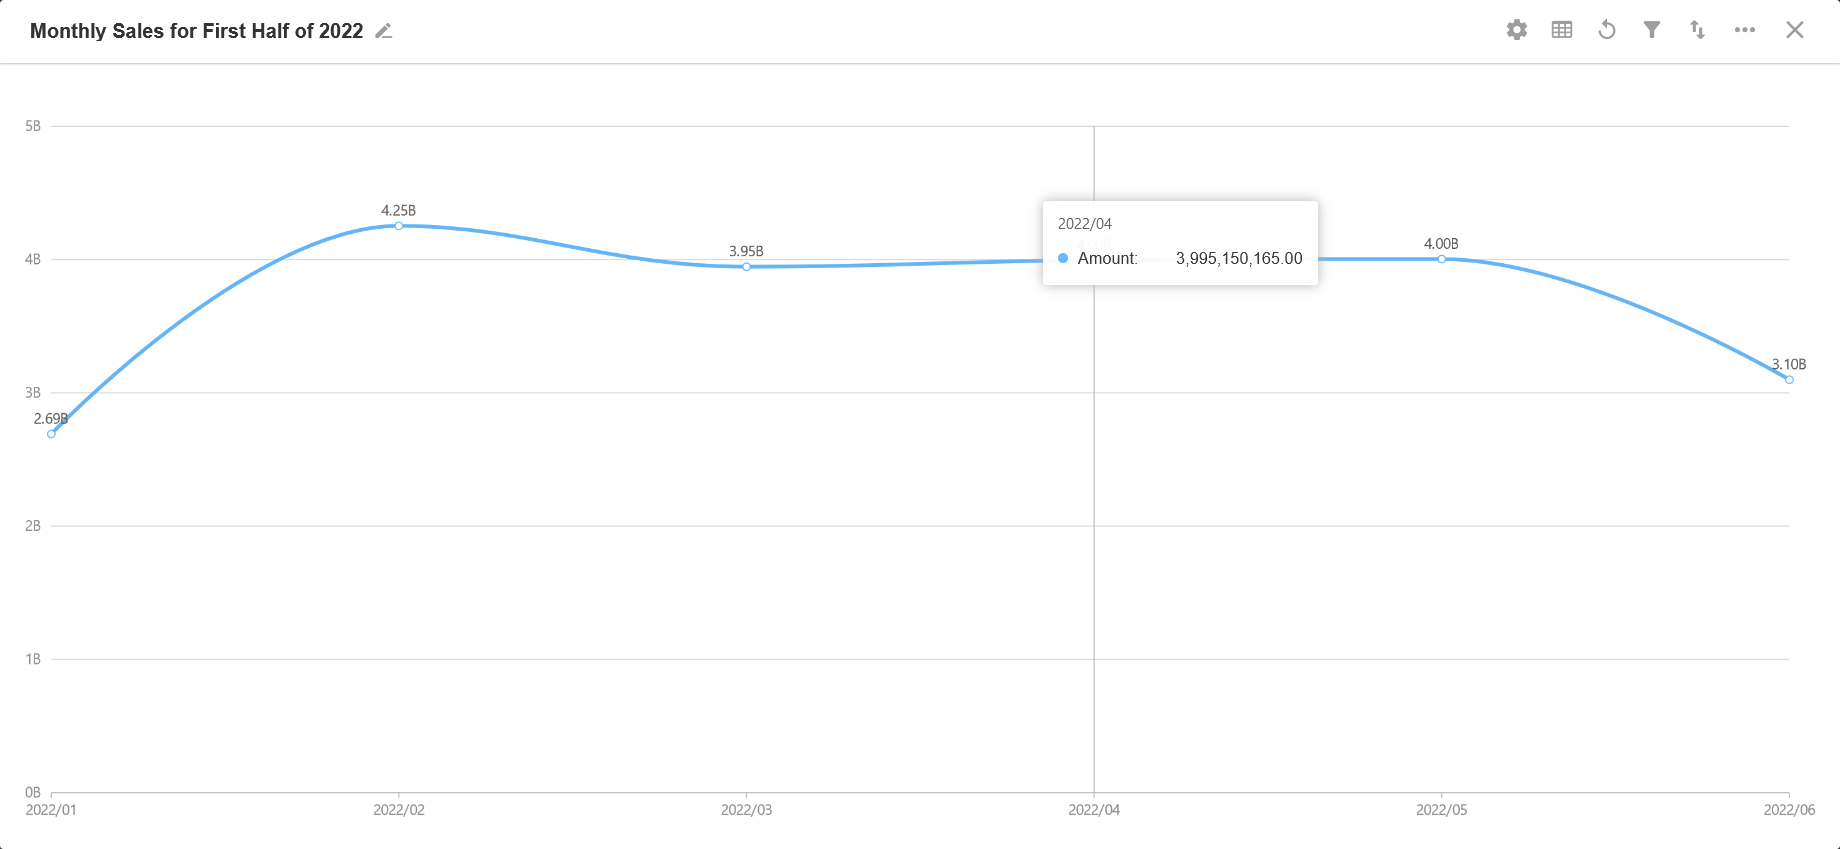Click the blue Amount legend dot in tooltip
This screenshot has width=1840, height=849.
[x=1063, y=258]
